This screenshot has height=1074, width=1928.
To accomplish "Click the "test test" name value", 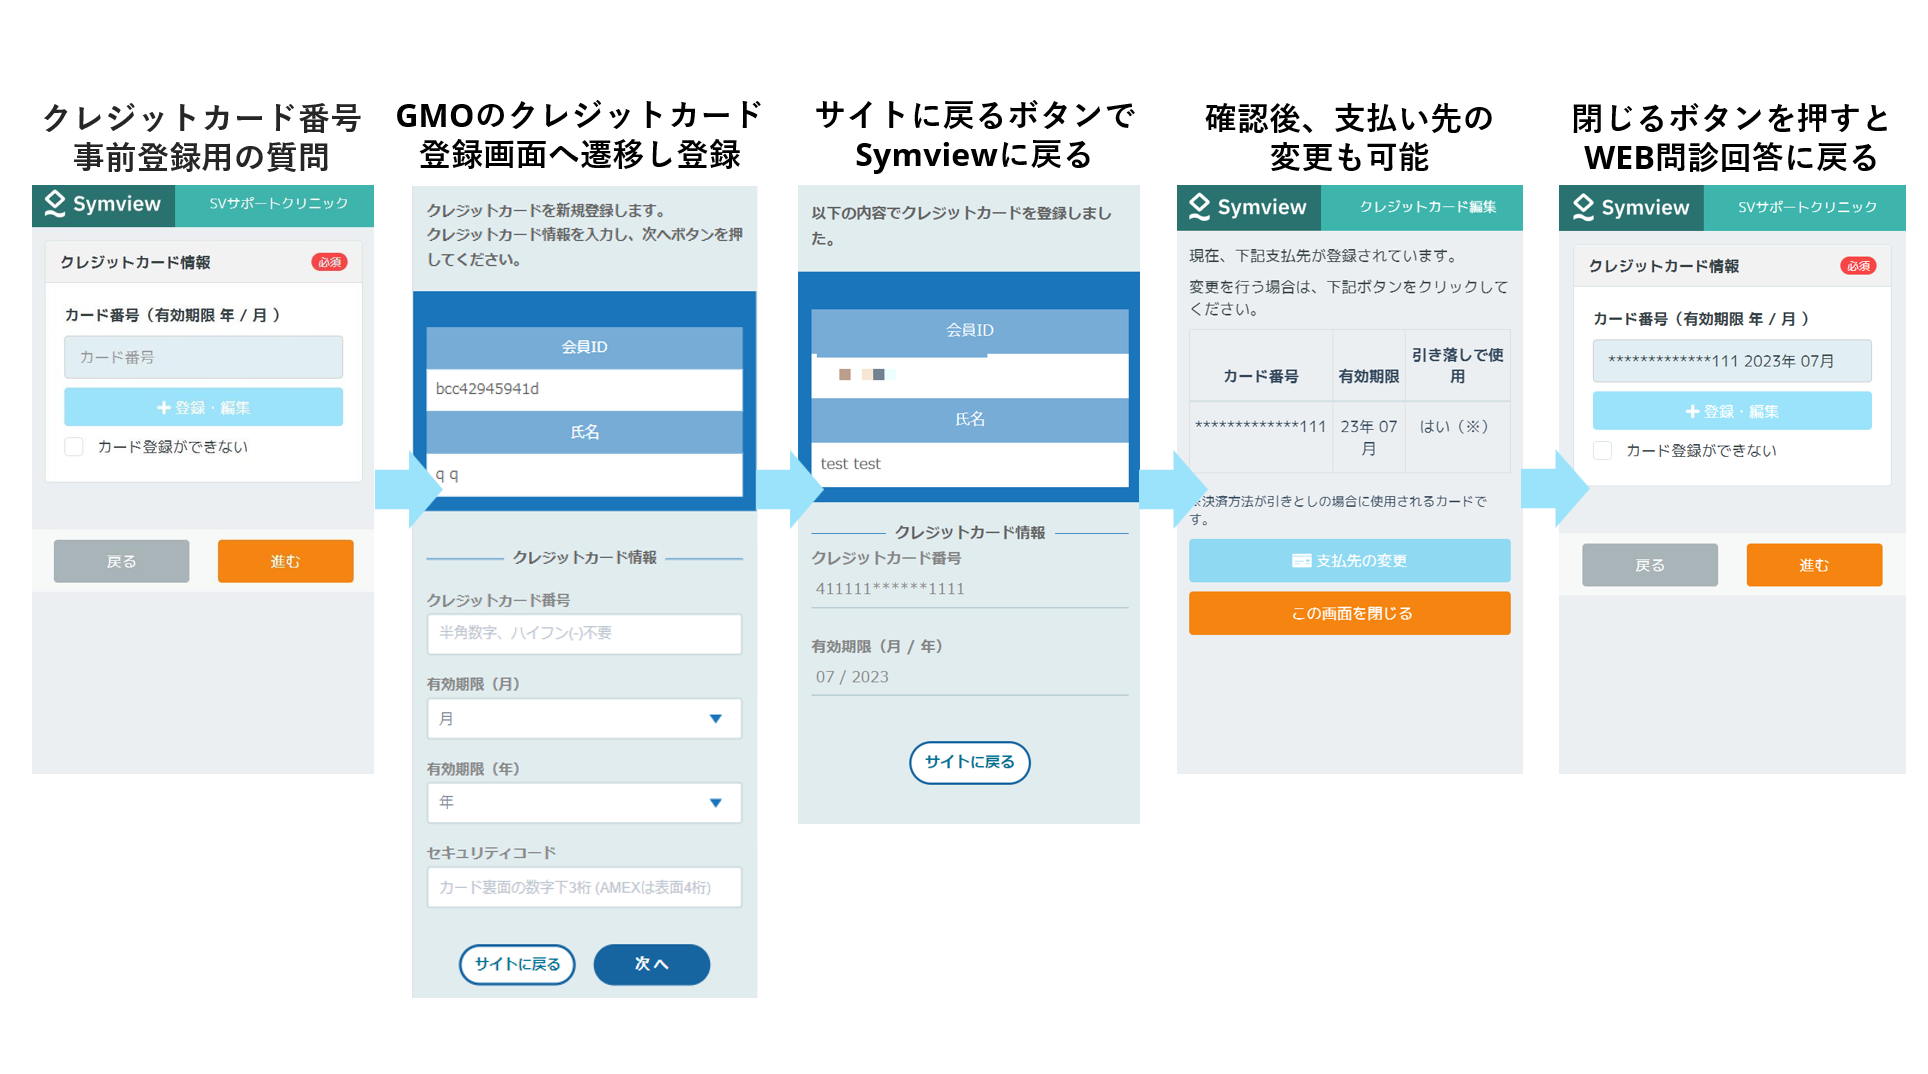I will tap(850, 464).
